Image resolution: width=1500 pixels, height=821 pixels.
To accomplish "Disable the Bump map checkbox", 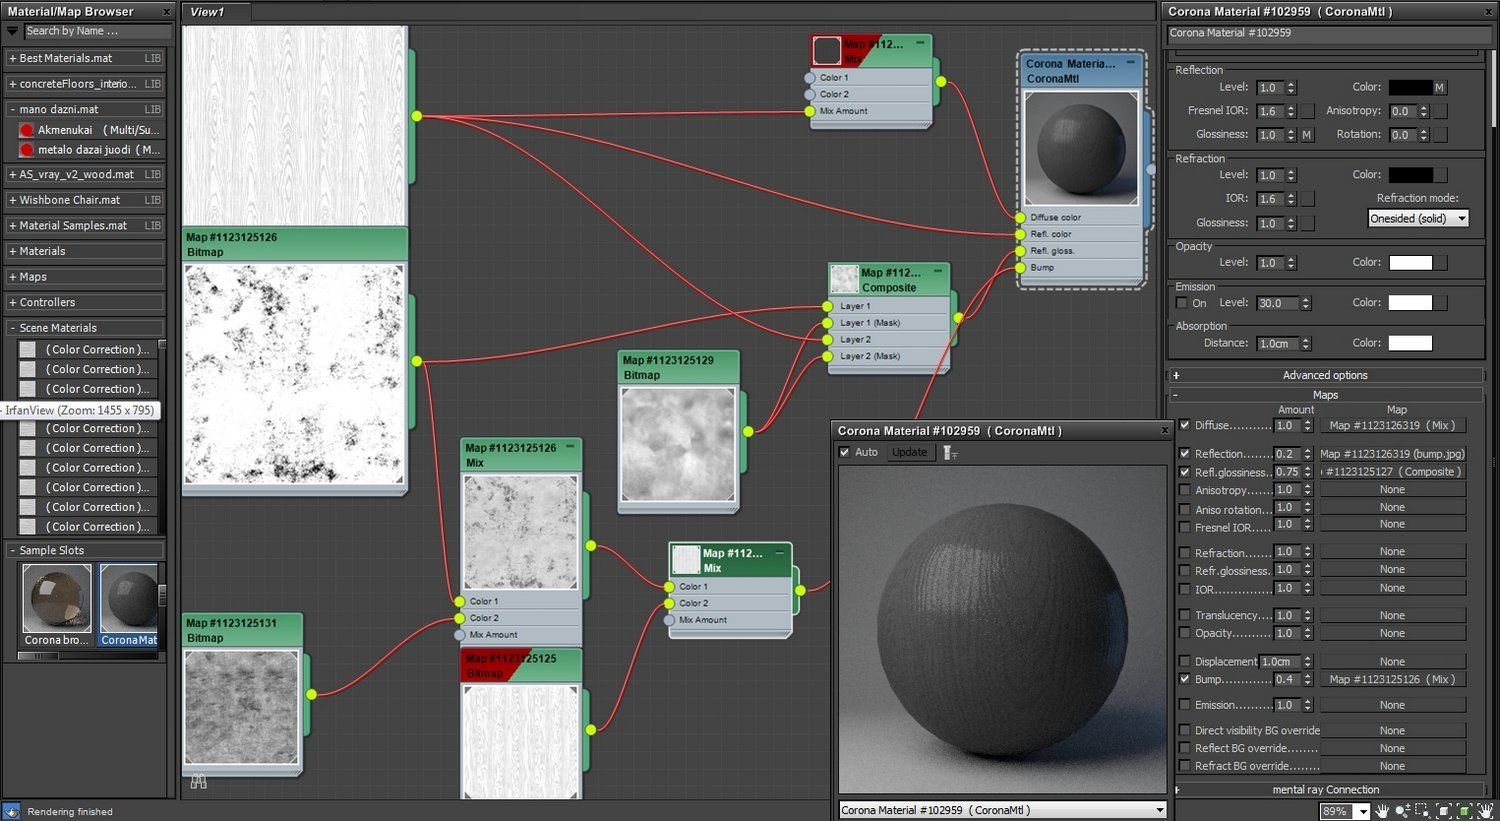I will pos(1185,679).
